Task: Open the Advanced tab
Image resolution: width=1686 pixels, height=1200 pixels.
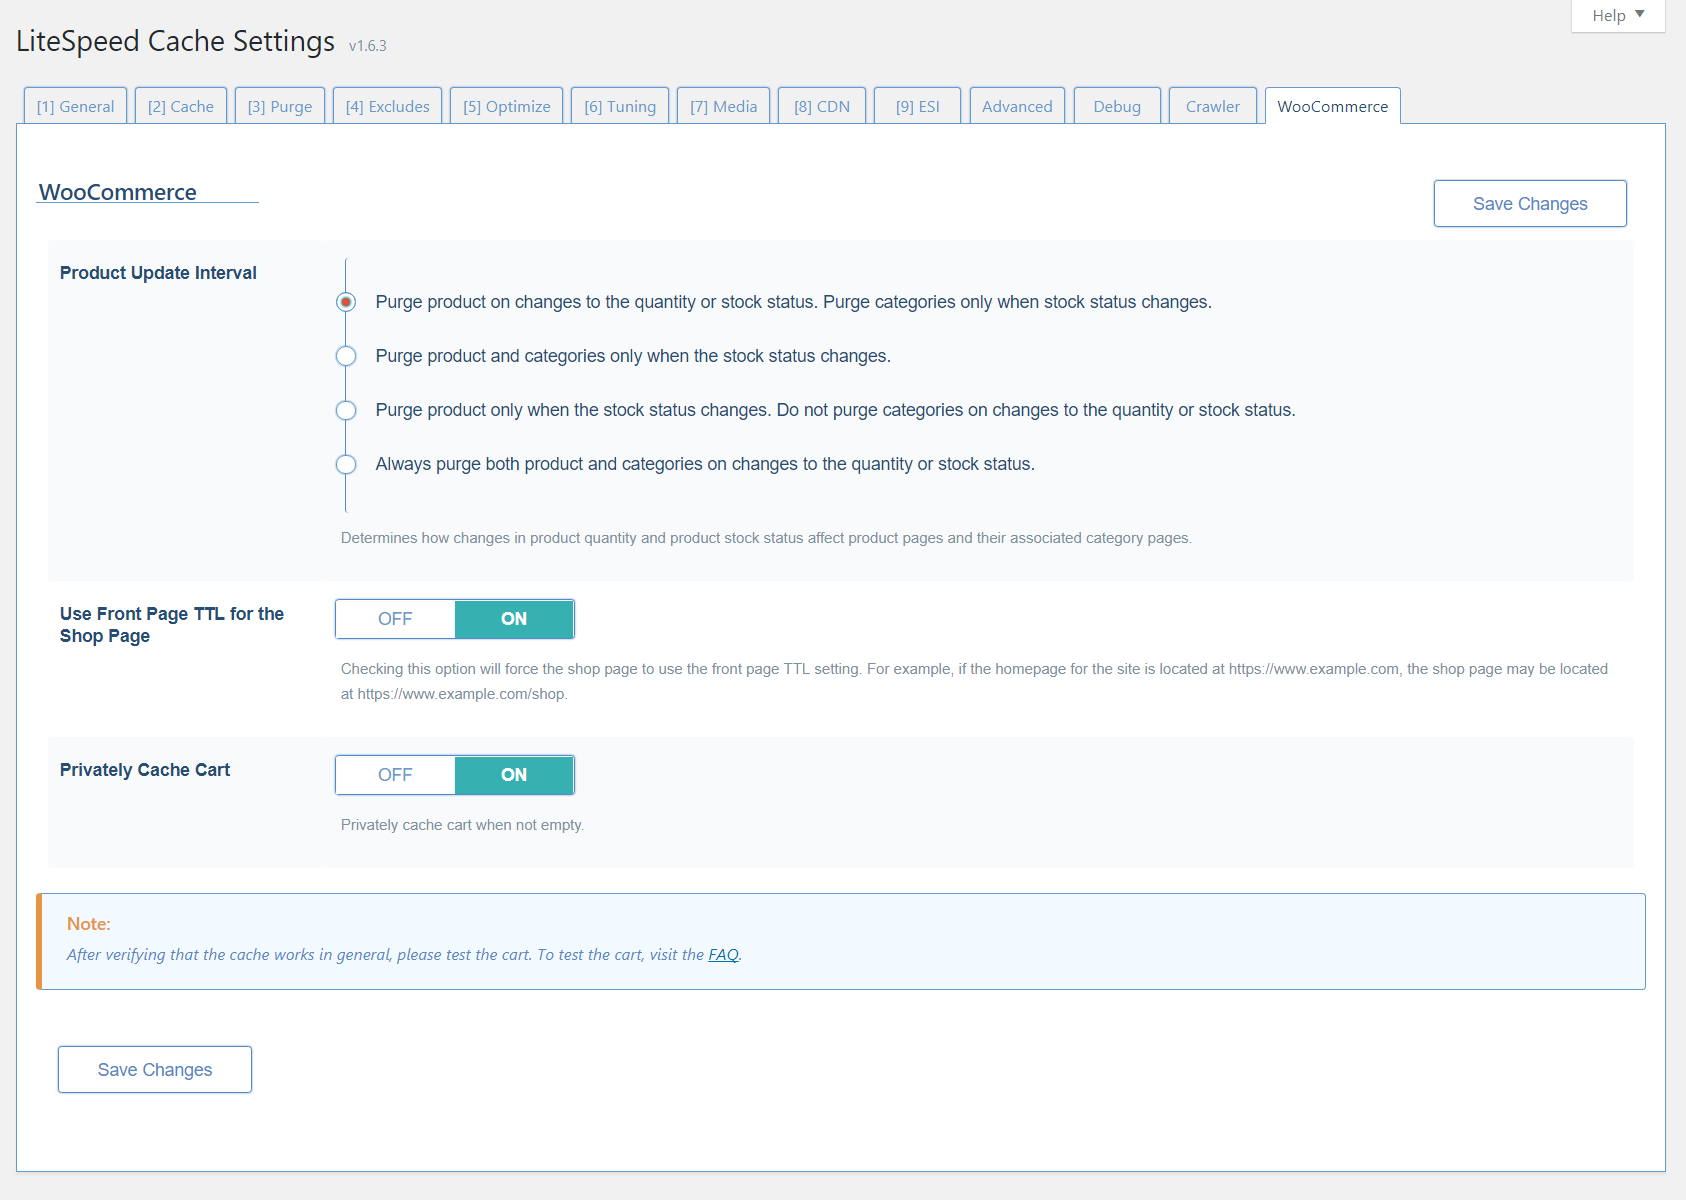Action: pyautogui.click(x=1017, y=106)
